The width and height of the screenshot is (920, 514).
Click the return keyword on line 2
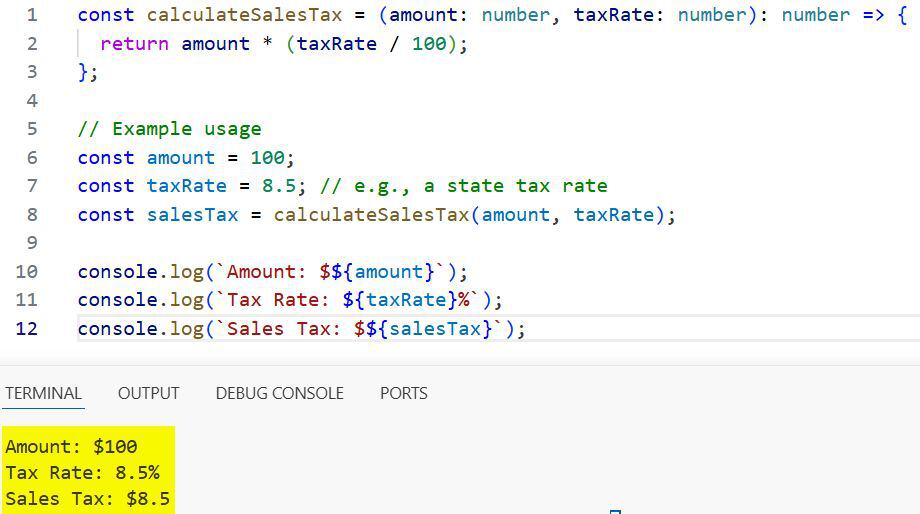point(134,43)
